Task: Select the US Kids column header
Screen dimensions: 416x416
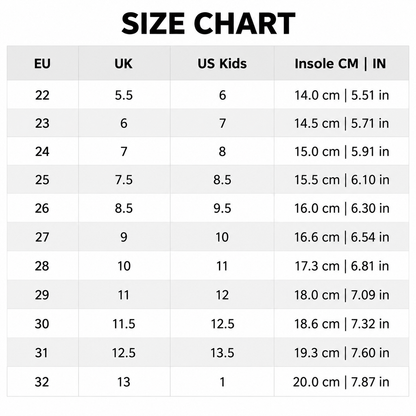Action: (x=222, y=63)
